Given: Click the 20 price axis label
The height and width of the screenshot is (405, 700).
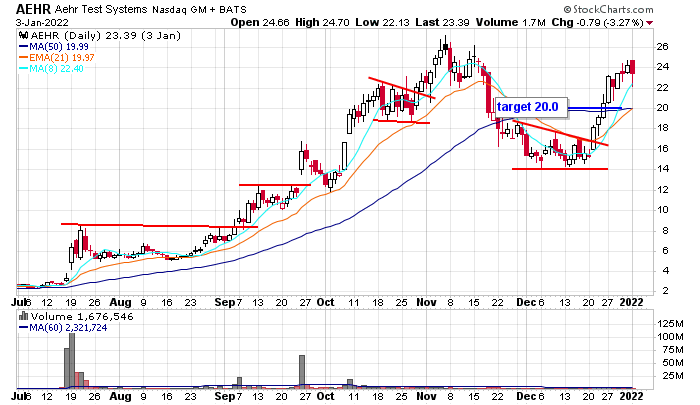Looking at the screenshot, I should click(662, 108).
